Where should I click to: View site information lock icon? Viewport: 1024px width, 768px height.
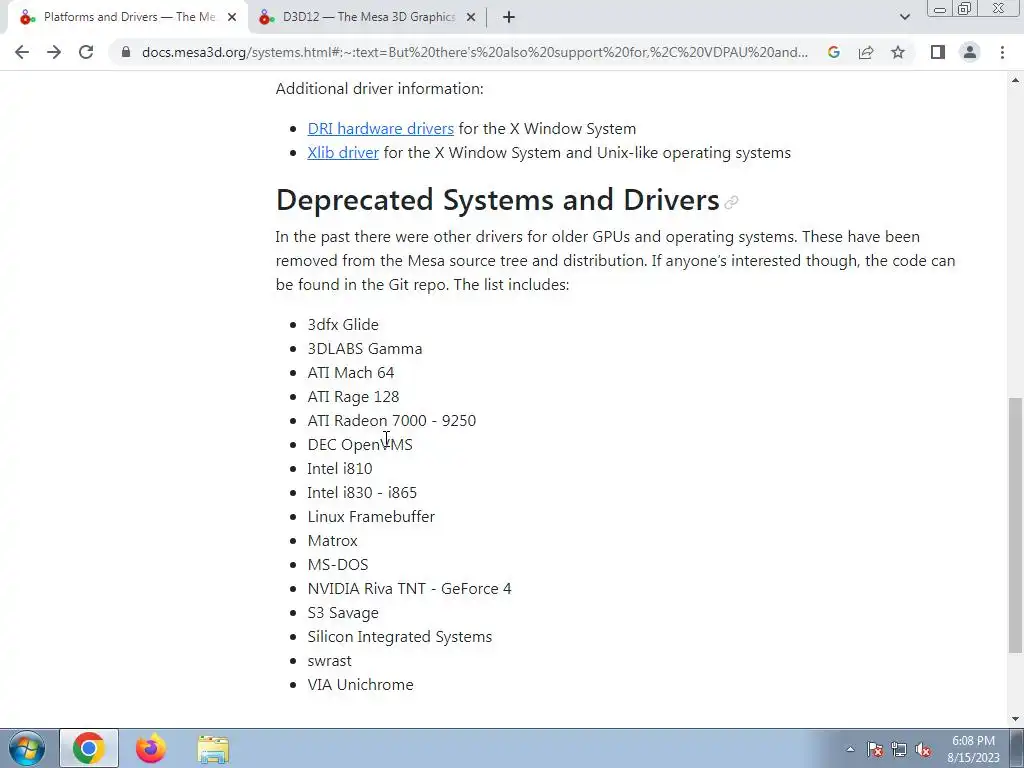[126, 52]
